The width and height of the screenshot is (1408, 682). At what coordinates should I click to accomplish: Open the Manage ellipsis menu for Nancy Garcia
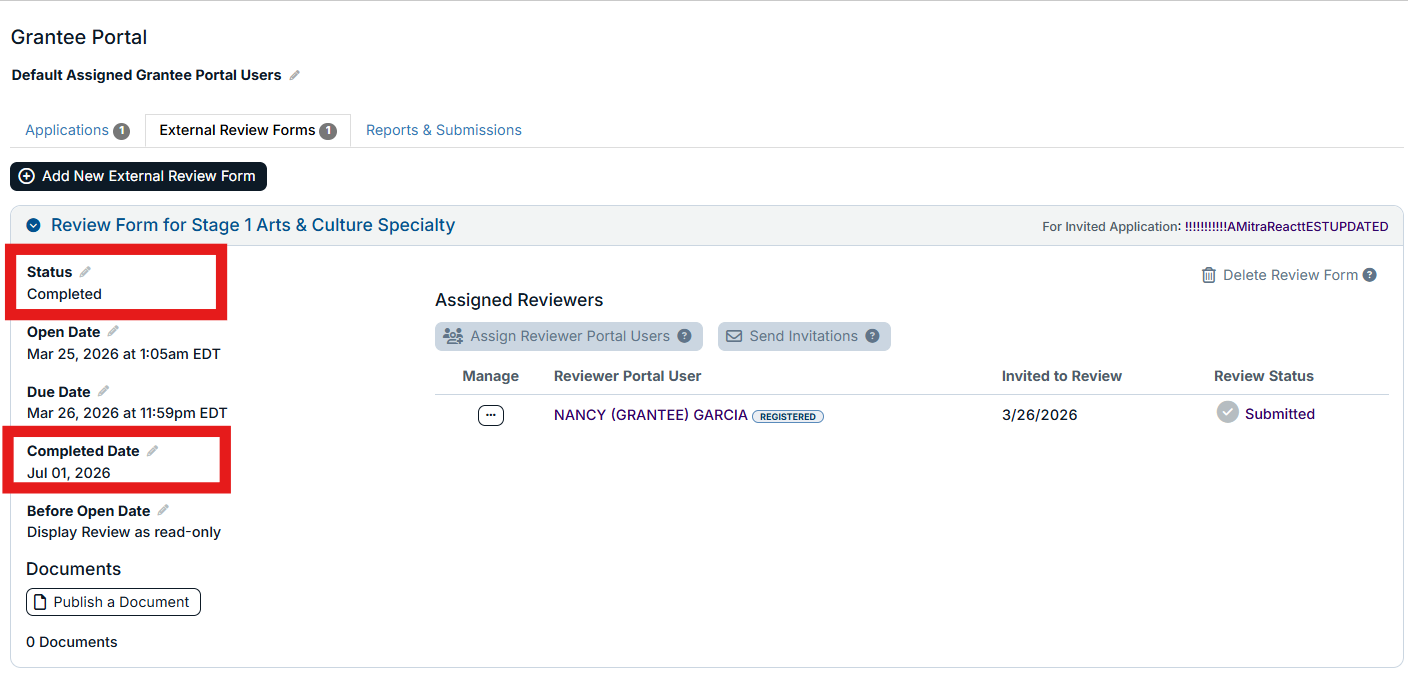point(491,415)
